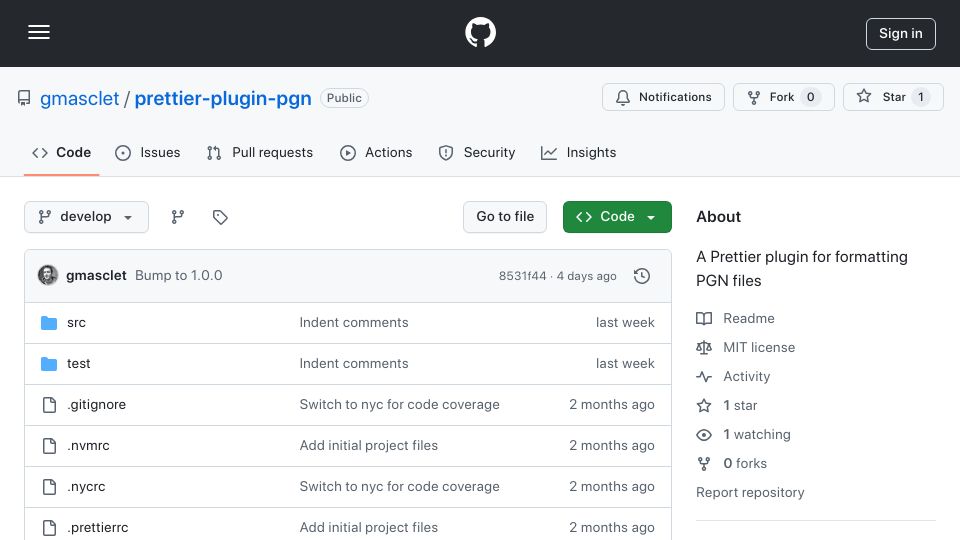Click the Notifications button
The width and height of the screenshot is (960, 540).
coord(663,97)
